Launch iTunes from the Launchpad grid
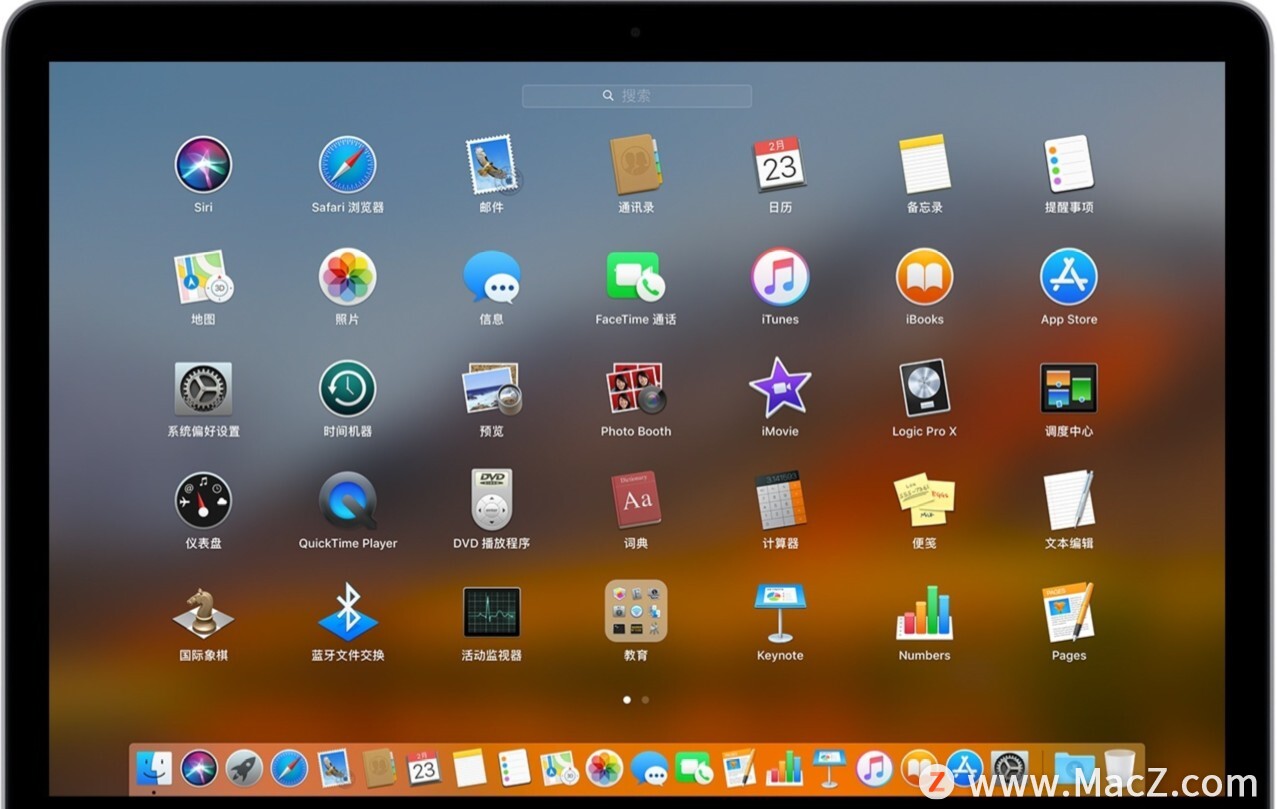1277x809 pixels. click(x=780, y=277)
